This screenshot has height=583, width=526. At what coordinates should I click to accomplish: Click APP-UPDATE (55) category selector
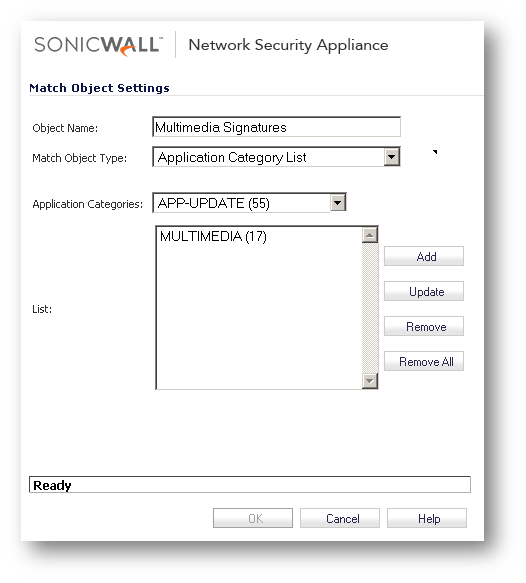[249, 203]
